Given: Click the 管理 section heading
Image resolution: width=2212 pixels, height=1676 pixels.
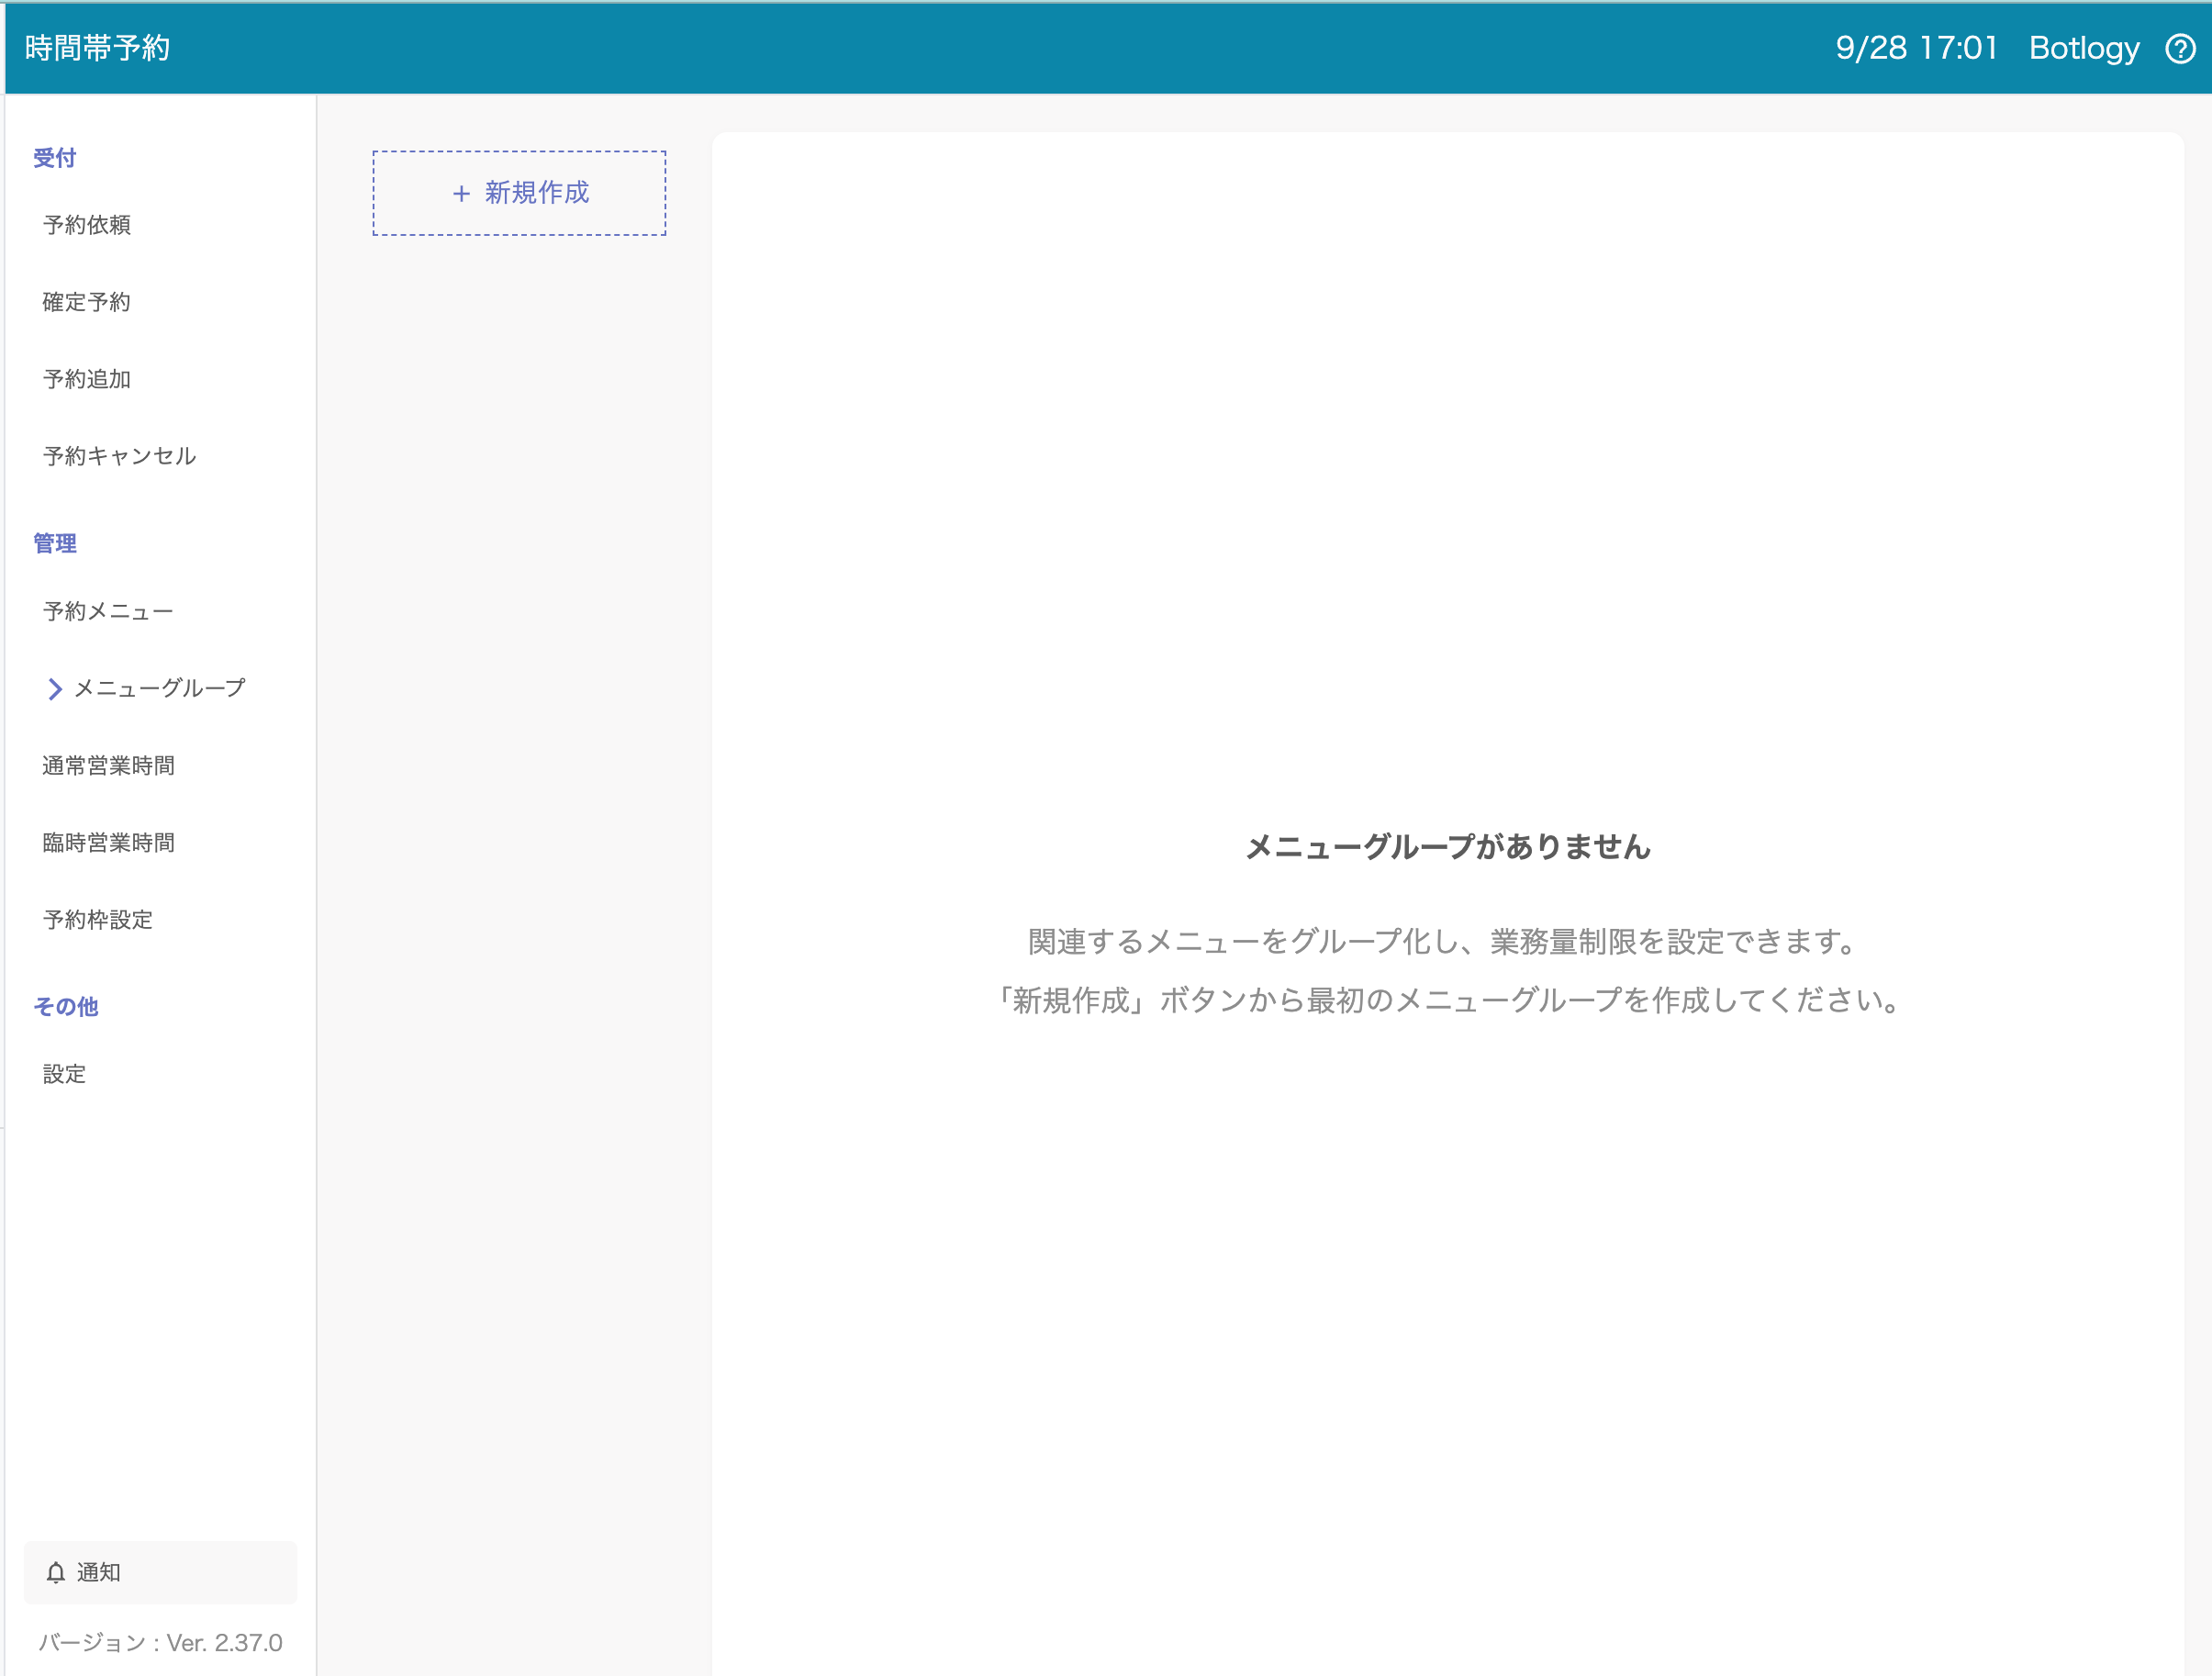Looking at the screenshot, I should coord(55,543).
